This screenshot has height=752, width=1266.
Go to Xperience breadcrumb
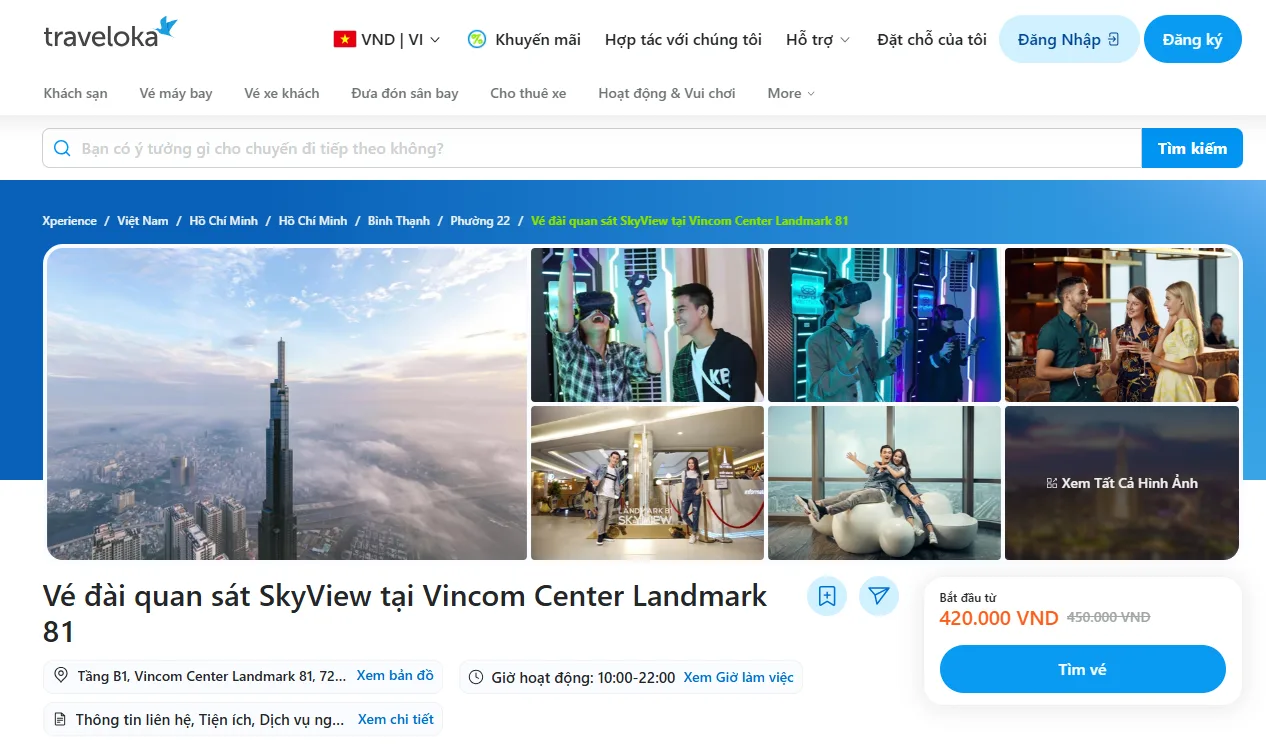70,221
